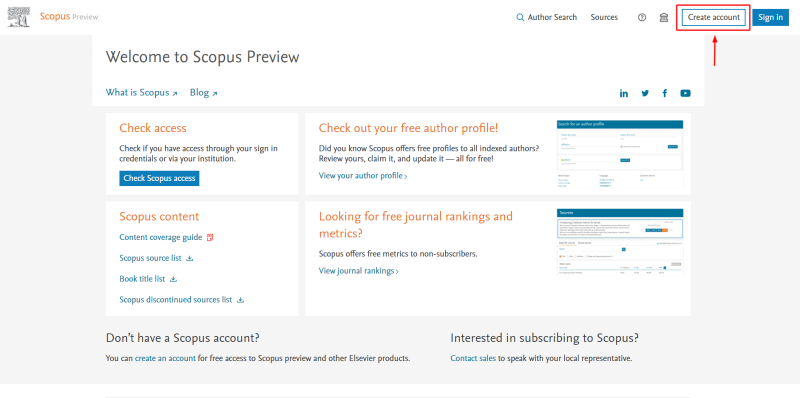The height and width of the screenshot is (398, 800).
Task: Open Content coverage guide link
Action: coord(161,237)
